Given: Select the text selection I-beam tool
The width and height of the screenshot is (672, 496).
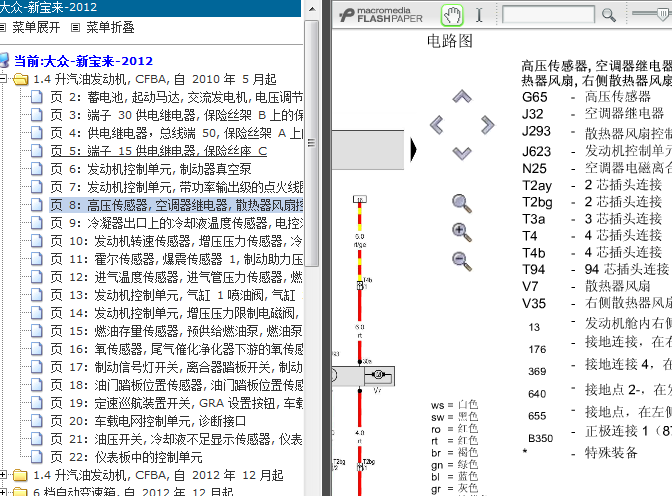Looking at the screenshot, I should [479, 15].
